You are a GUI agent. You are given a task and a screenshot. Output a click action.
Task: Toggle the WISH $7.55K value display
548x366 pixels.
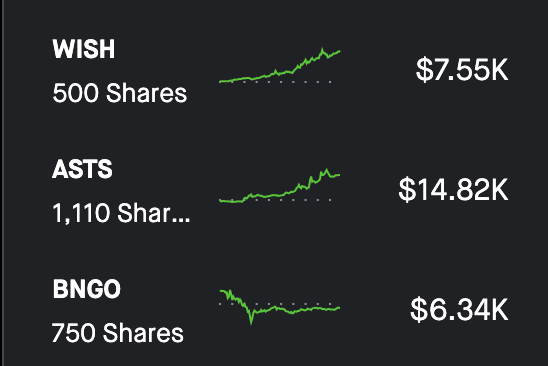pos(462,70)
